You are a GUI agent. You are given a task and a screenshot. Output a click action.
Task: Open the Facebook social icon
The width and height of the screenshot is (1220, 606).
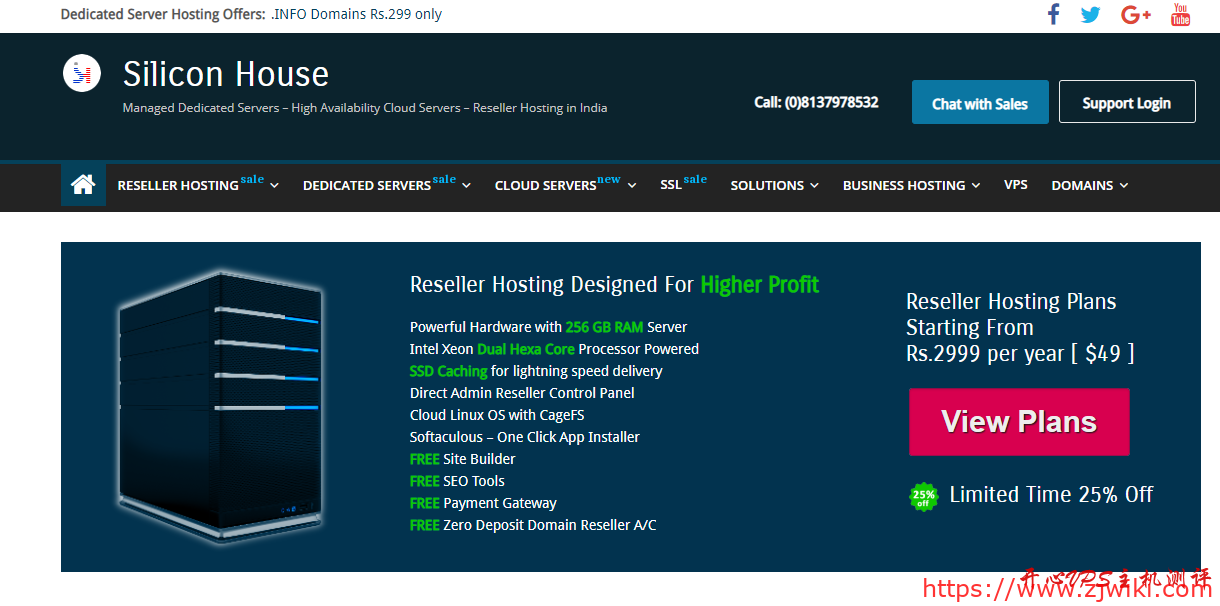click(x=1053, y=14)
